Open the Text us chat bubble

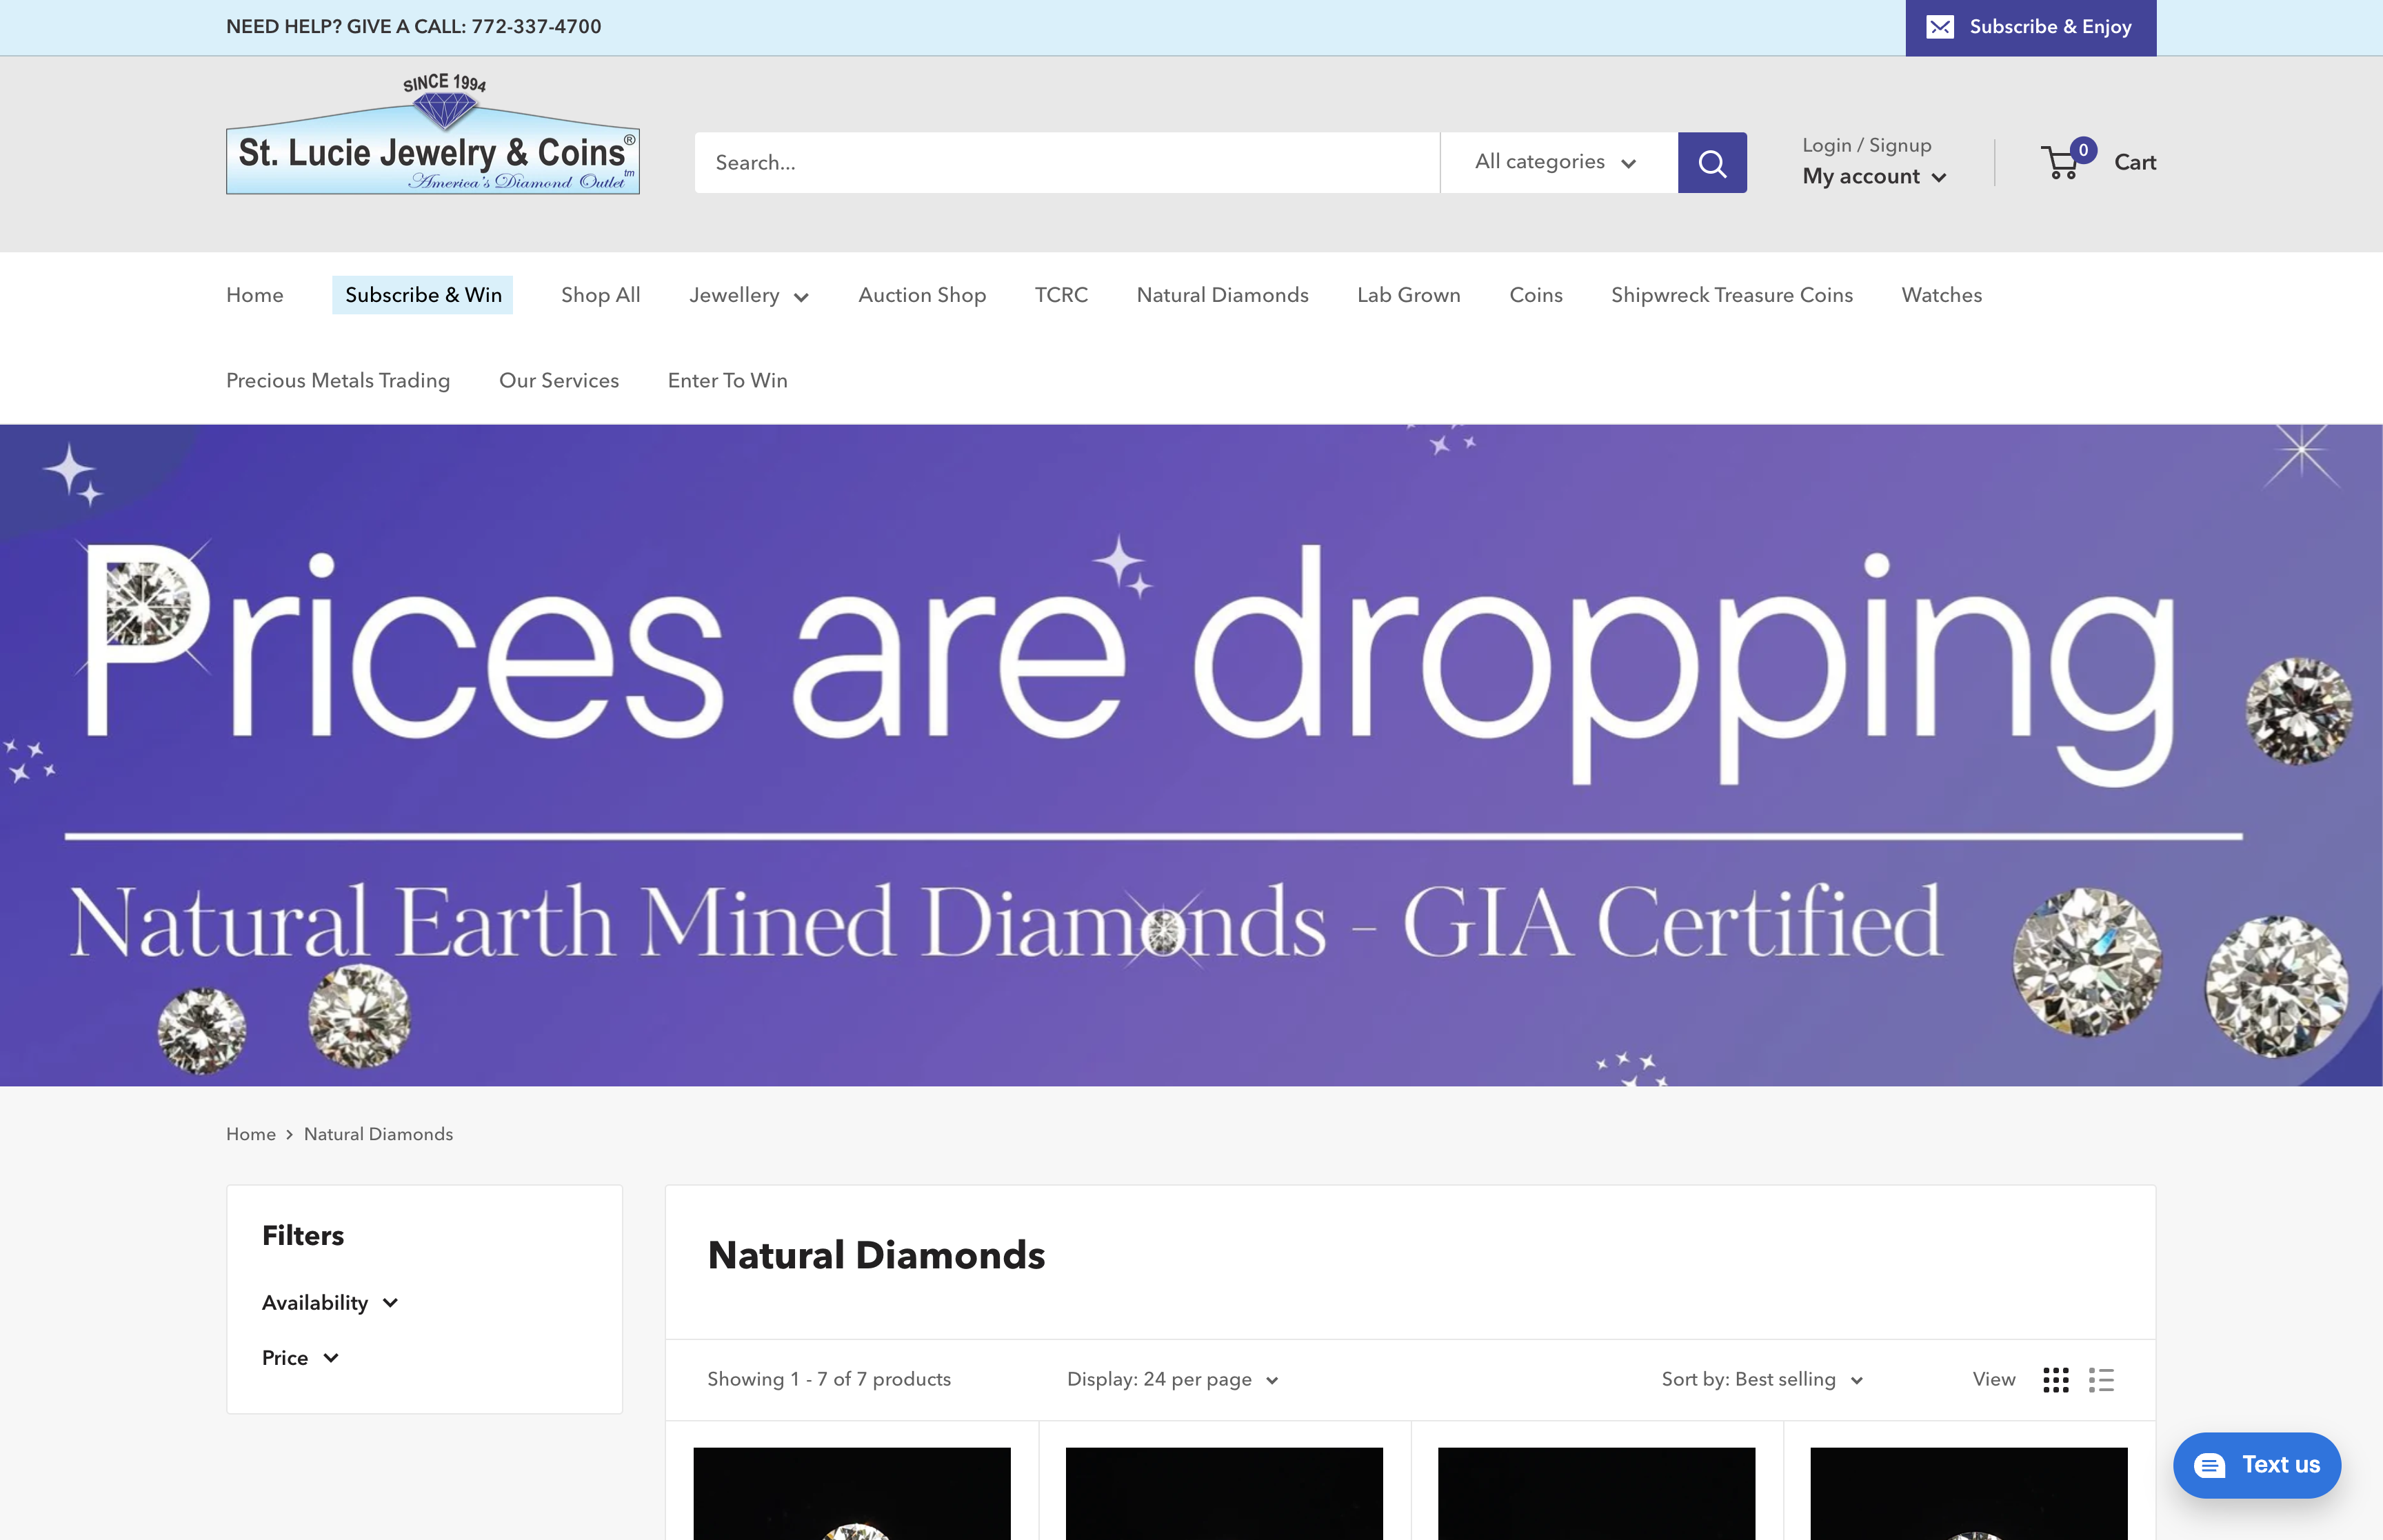(x=2256, y=1465)
